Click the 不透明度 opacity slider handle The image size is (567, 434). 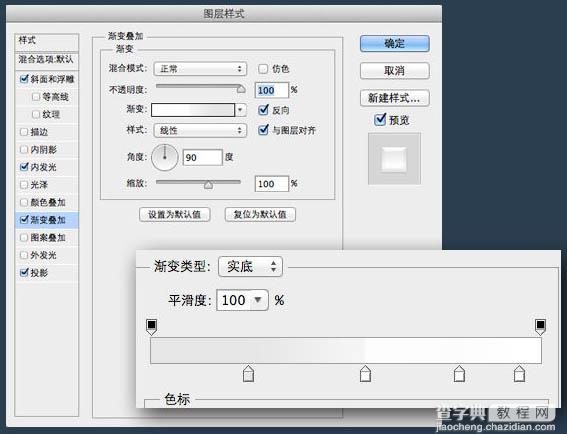click(241, 88)
